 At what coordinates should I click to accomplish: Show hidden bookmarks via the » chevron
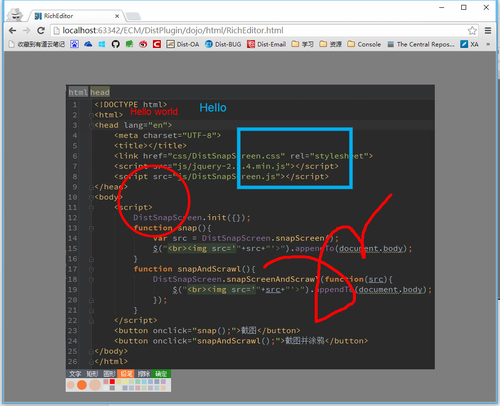[488, 44]
